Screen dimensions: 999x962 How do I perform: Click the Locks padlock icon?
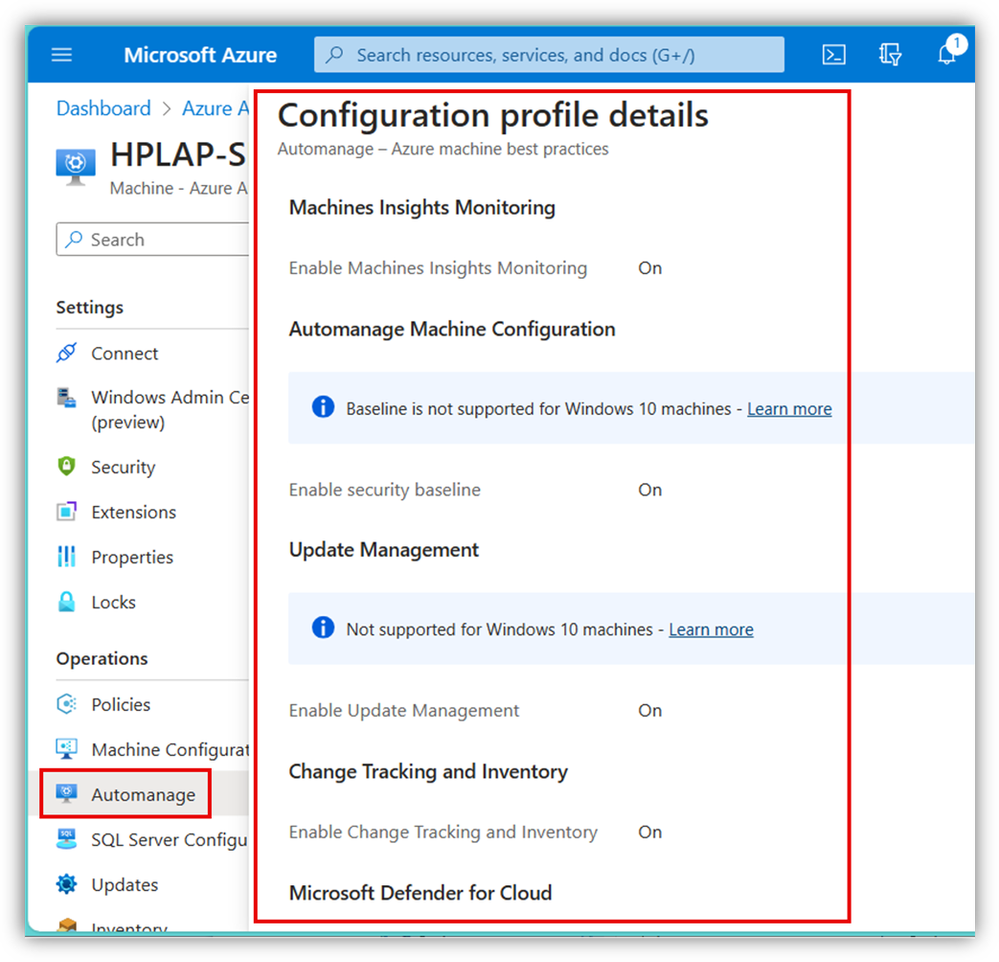coord(67,601)
